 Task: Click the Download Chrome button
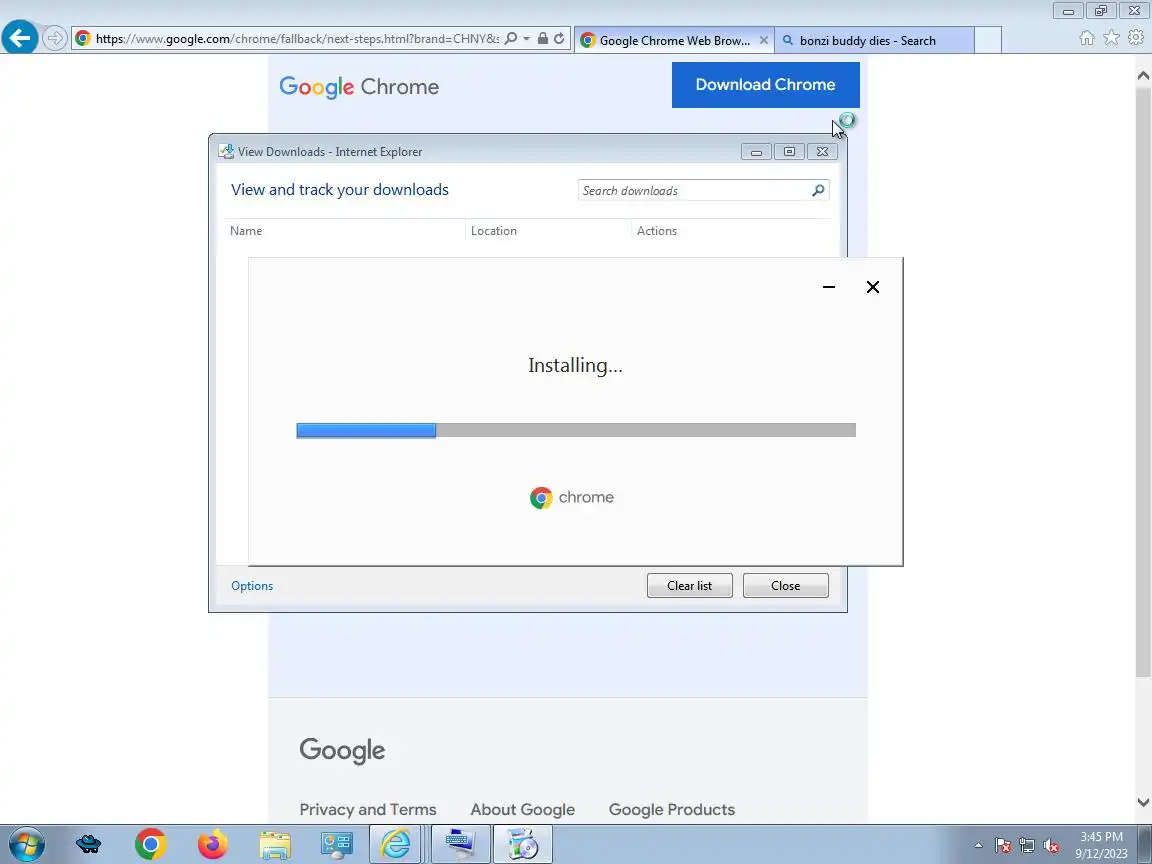[766, 84]
